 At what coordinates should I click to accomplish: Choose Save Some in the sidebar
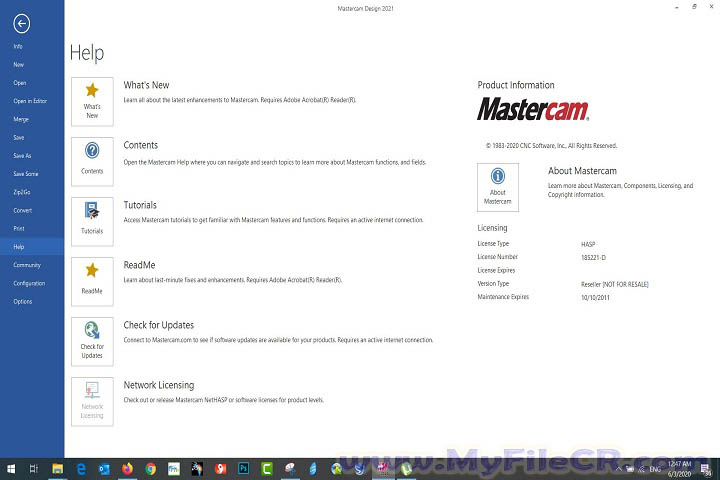26,174
